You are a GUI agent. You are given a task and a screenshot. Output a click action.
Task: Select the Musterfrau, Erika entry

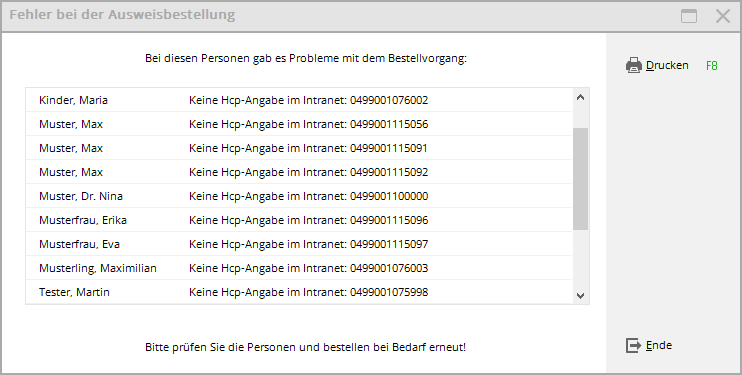pyautogui.click(x=299, y=220)
